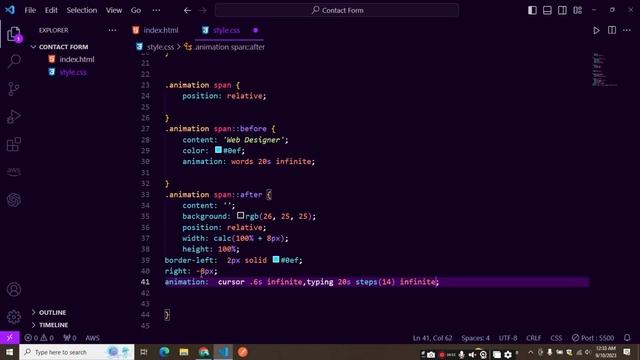Open border-left #0ef color swatch

[276, 259]
